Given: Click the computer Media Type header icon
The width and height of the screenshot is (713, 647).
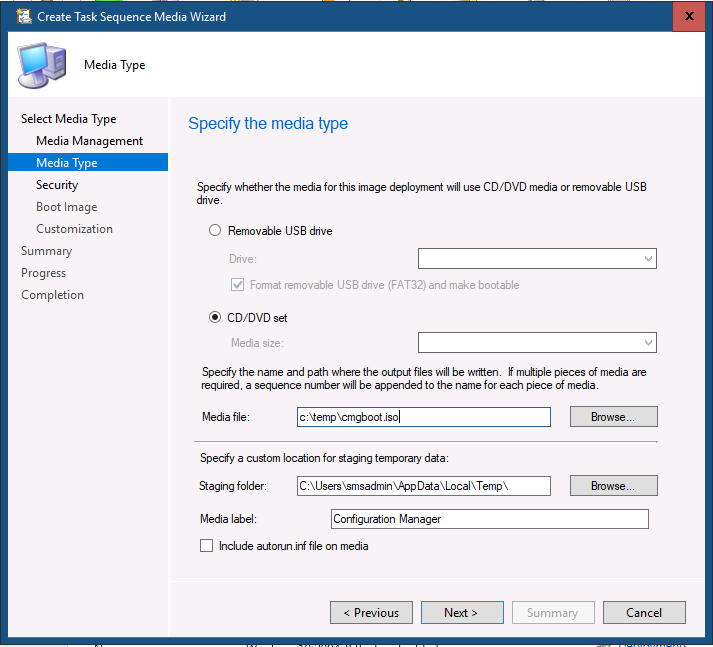Looking at the screenshot, I should [x=42, y=65].
